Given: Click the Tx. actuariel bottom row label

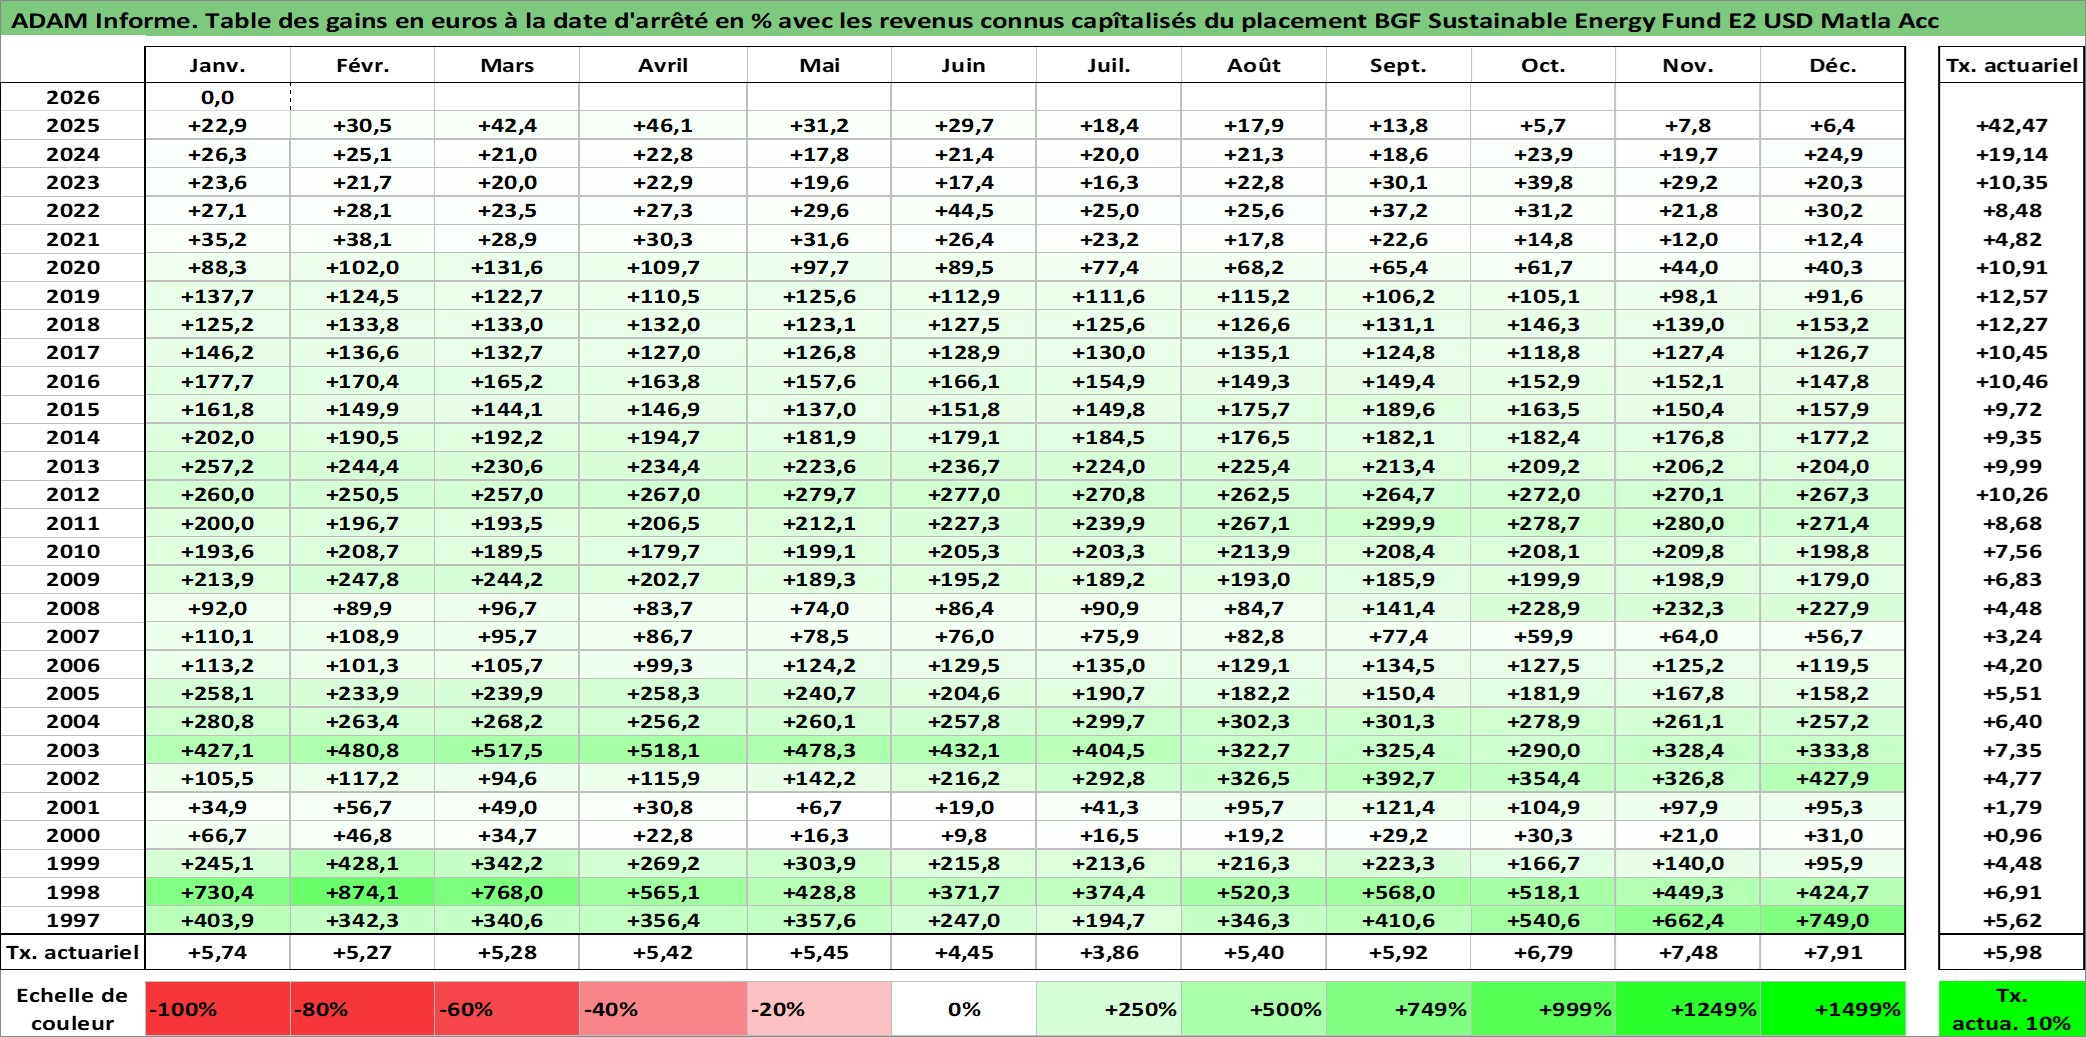Looking at the screenshot, I should tap(73, 952).
